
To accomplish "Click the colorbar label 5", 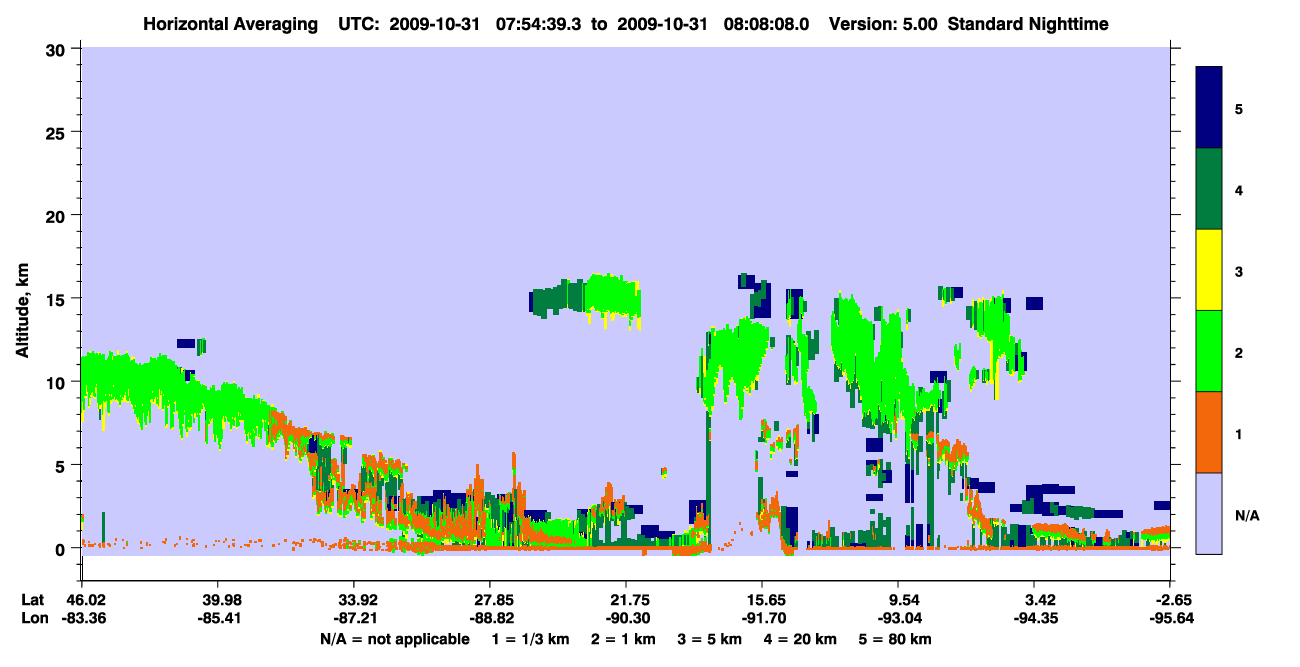I will [x=1239, y=108].
